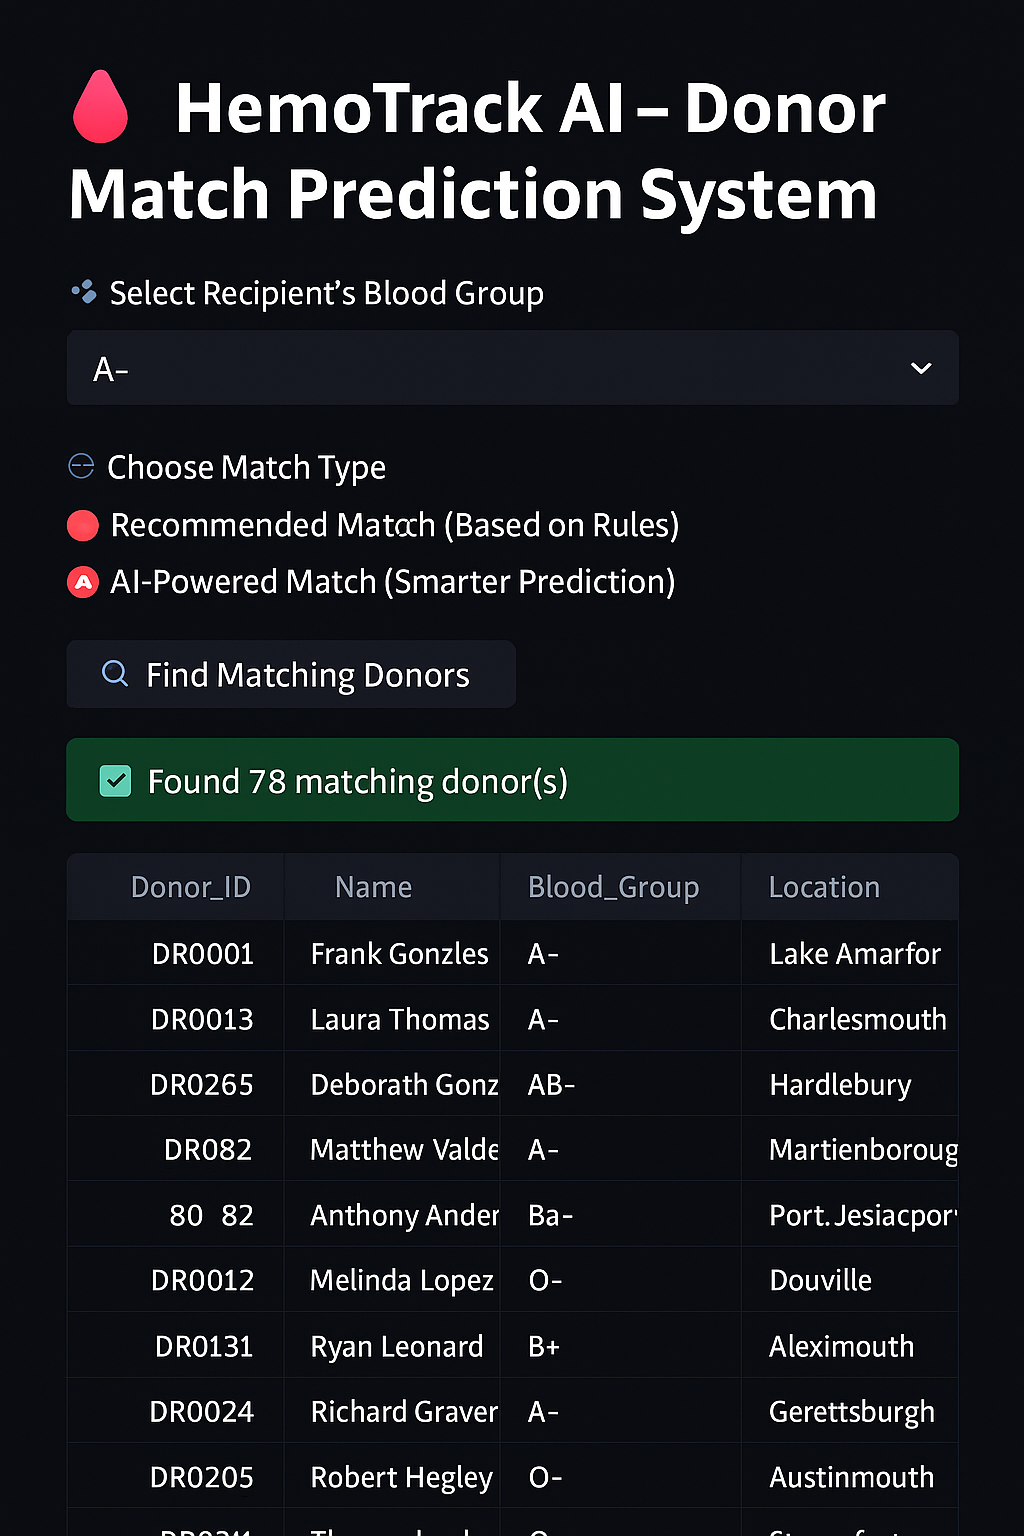Click the red blood drop logo icon
The height and width of the screenshot is (1536, 1024).
pos(100,107)
